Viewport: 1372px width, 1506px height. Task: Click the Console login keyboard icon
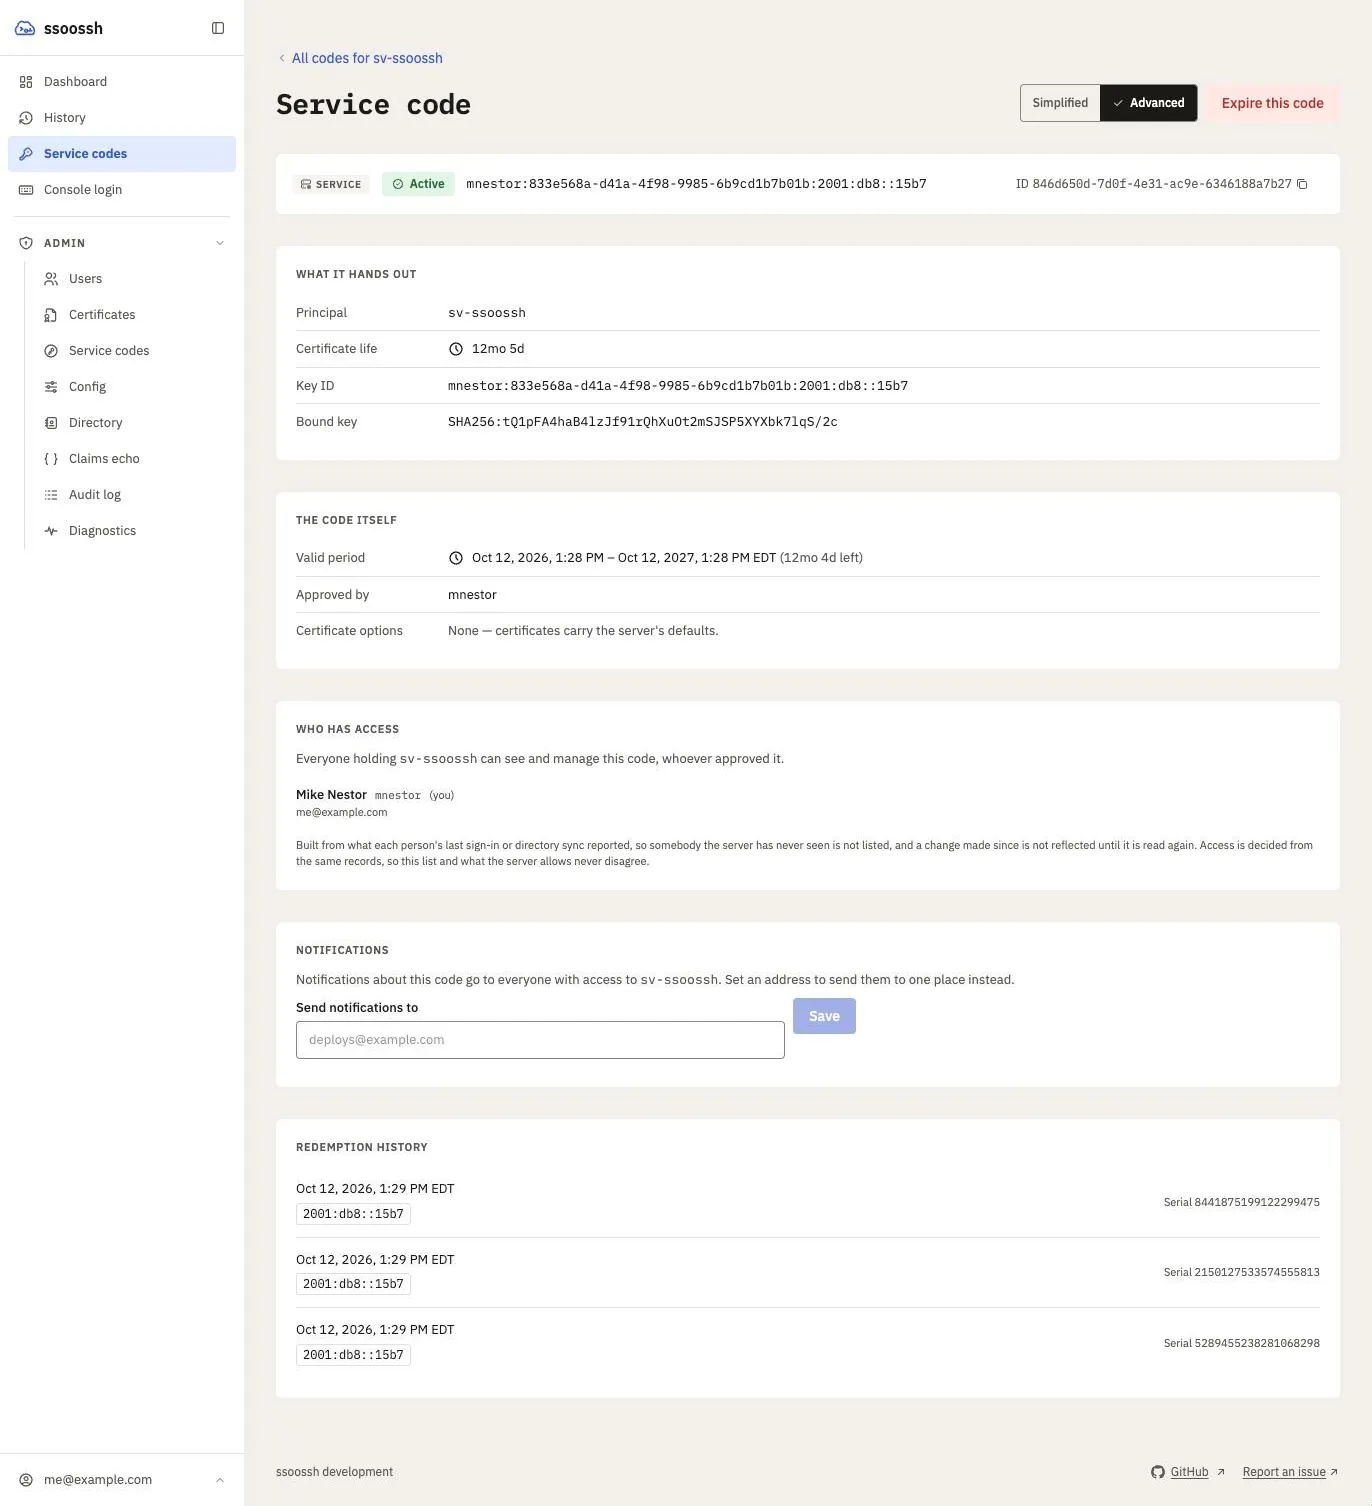coord(26,190)
